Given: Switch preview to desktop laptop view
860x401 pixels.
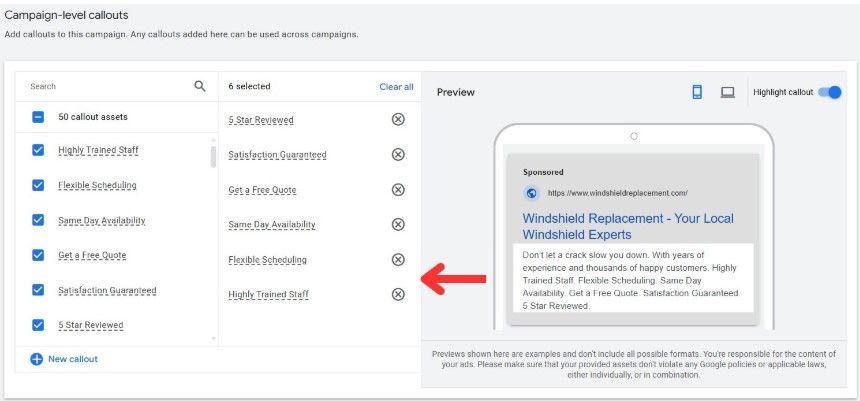Looking at the screenshot, I should pyautogui.click(x=727, y=92).
